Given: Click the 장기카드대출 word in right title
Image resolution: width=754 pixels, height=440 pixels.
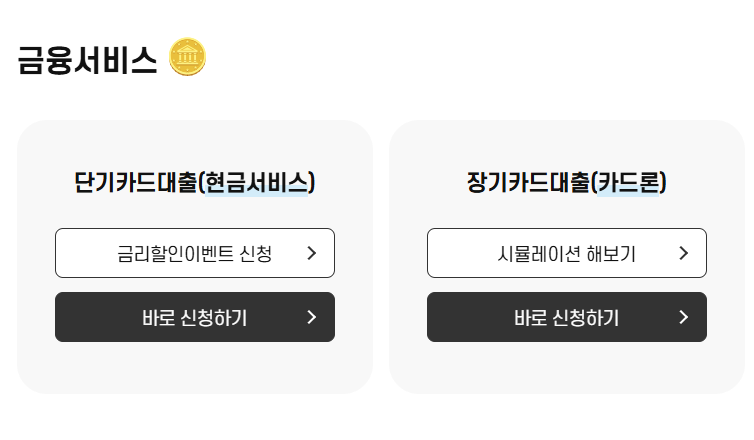Looking at the screenshot, I should (528, 182).
